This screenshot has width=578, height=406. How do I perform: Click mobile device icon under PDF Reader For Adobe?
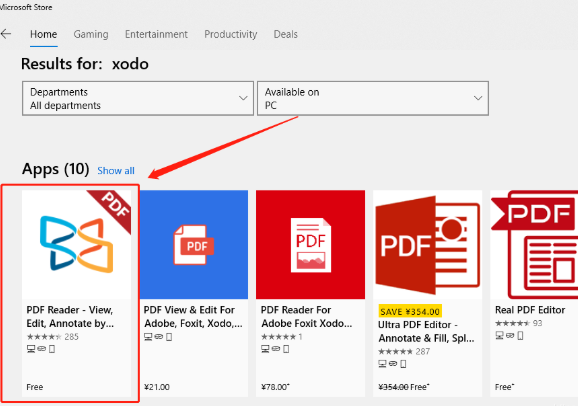point(286,349)
